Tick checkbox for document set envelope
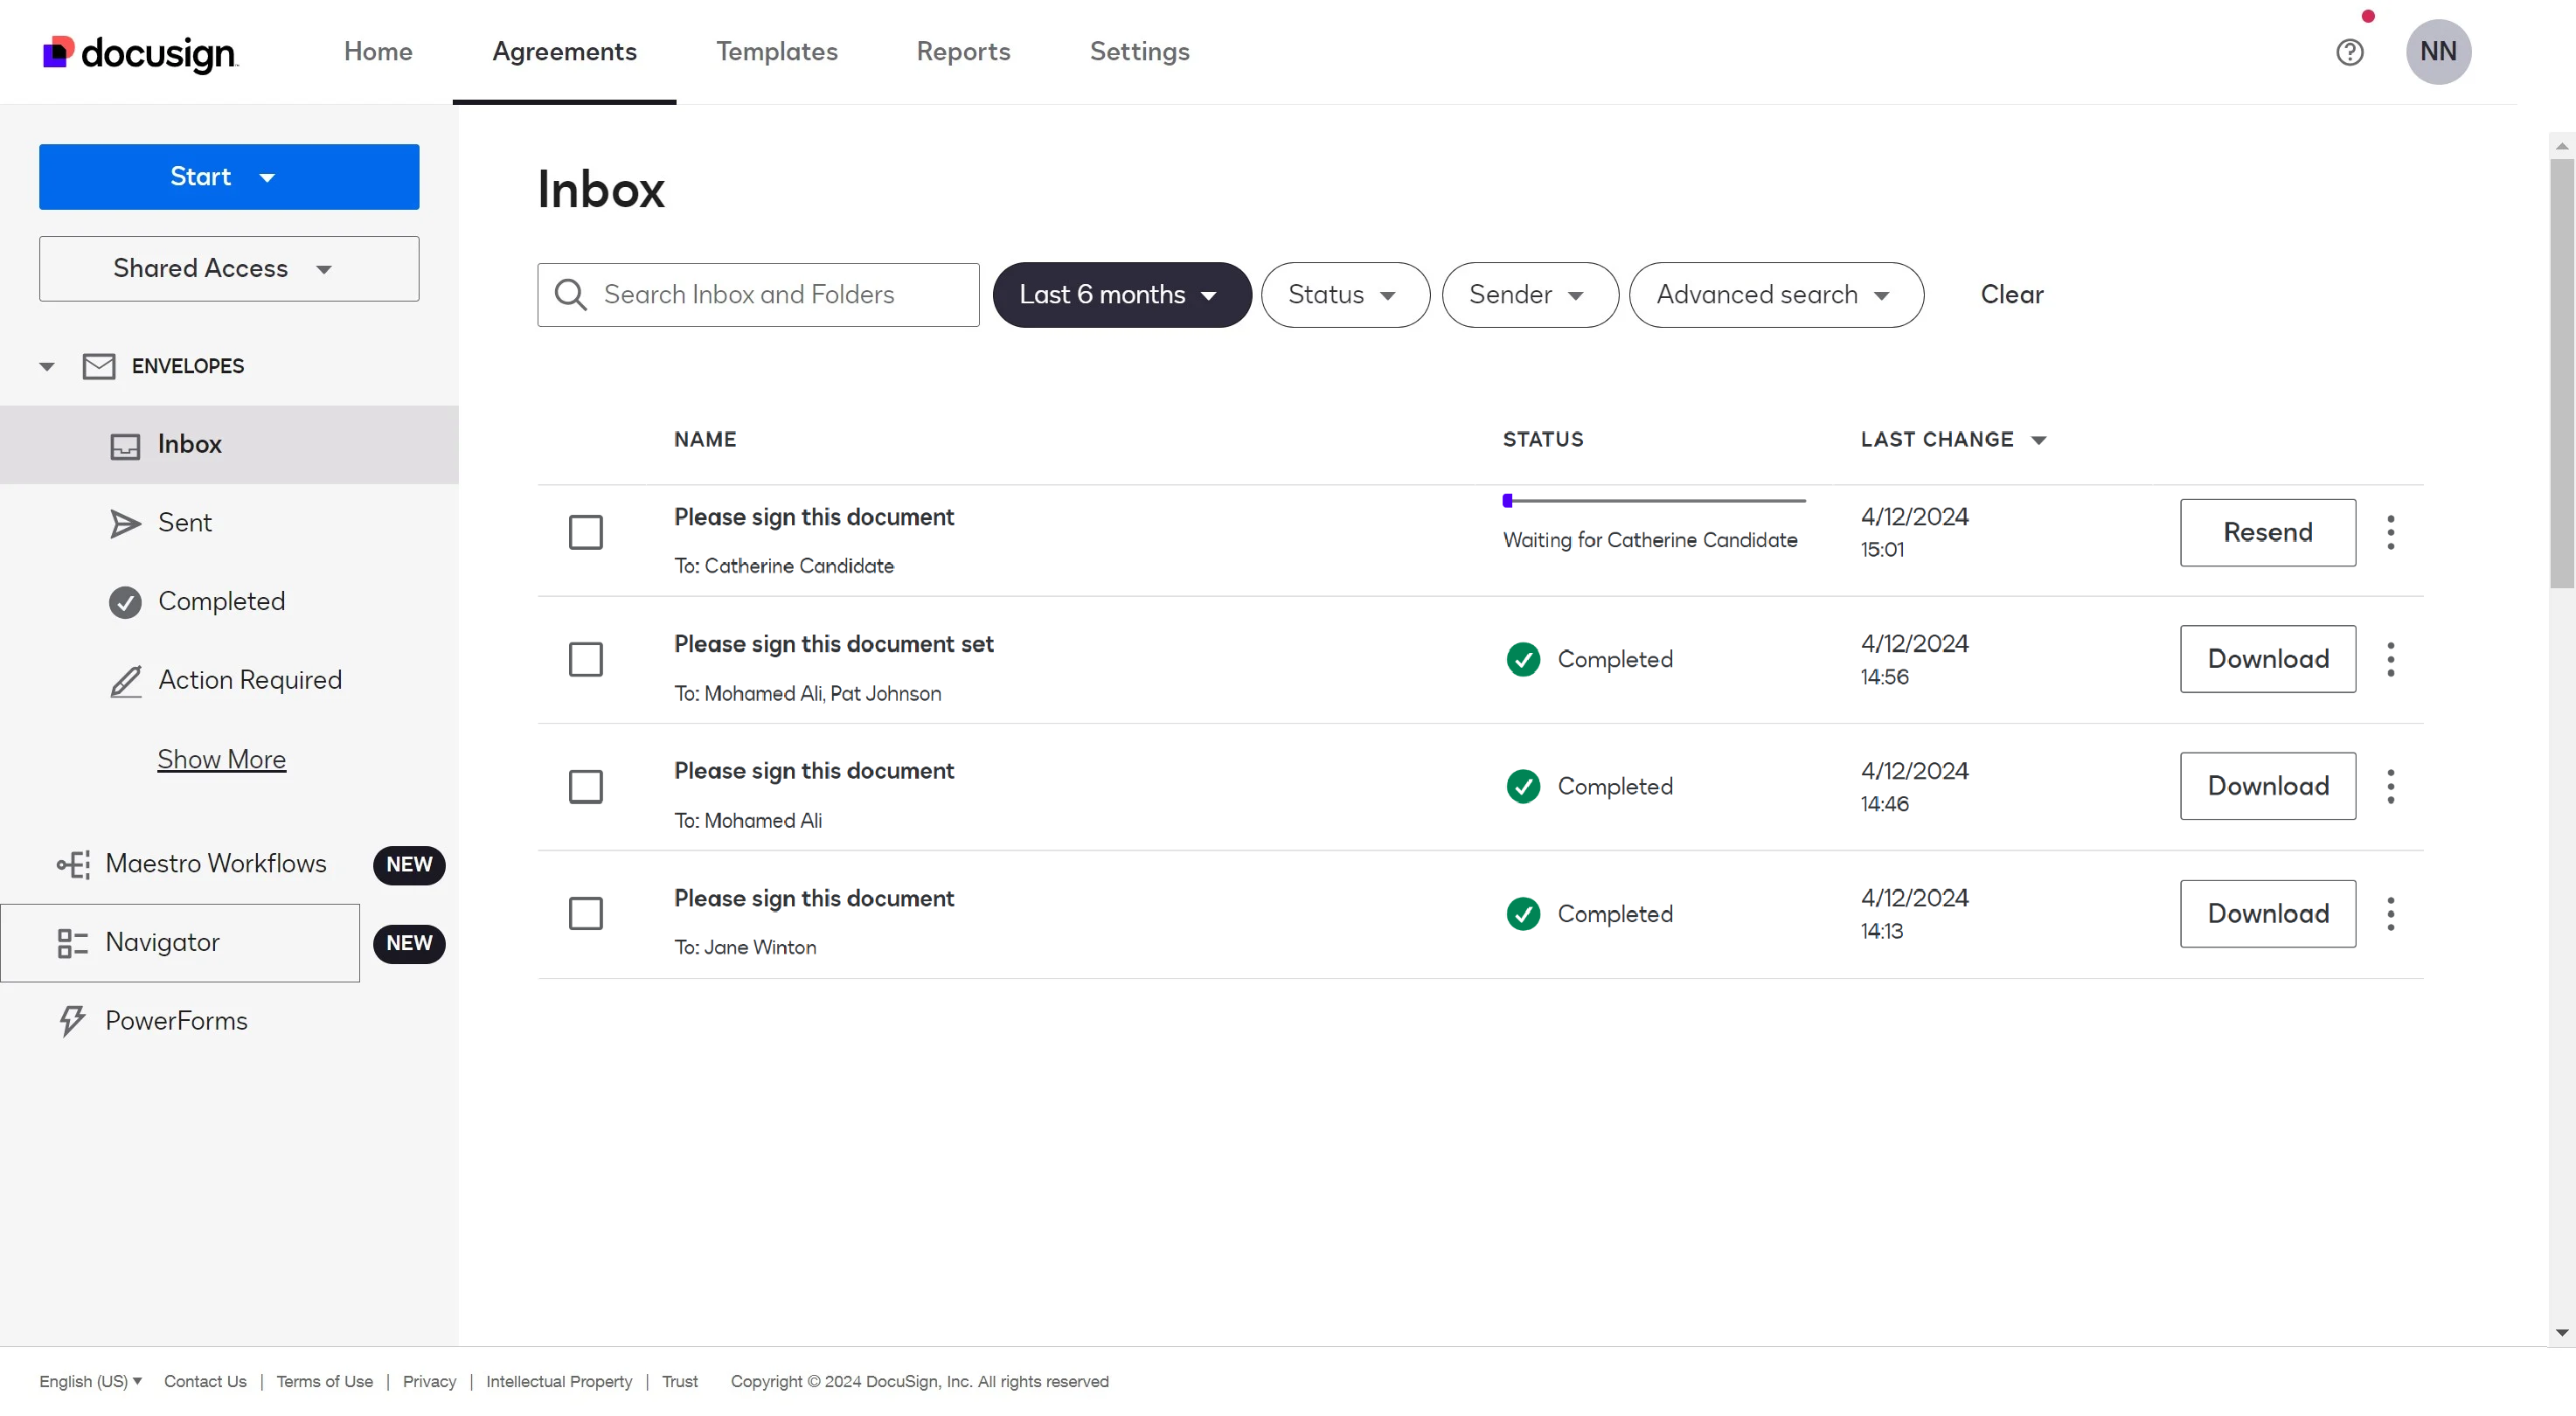The width and height of the screenshot is (2576, 1416). point(585,660)
